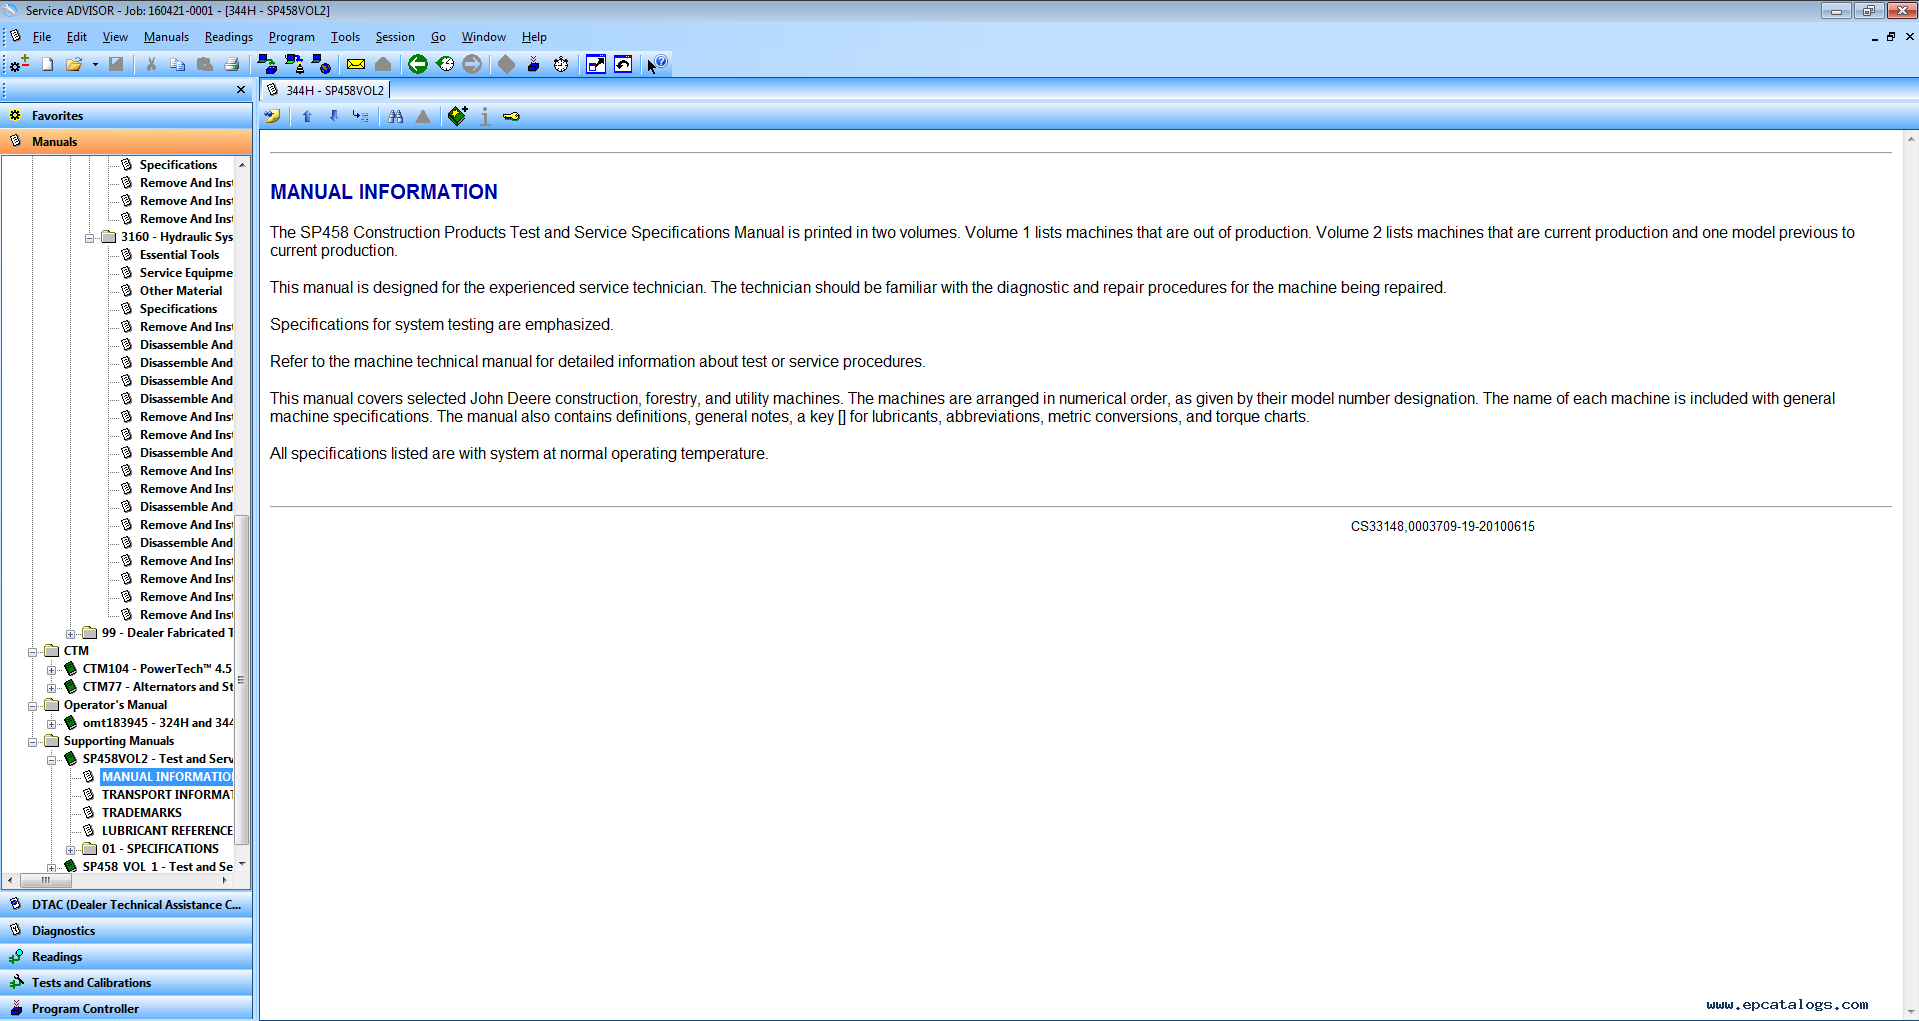Expand the 01 - SPECIFICATIONS folder
The image size is (1919, 1021).
70,850
